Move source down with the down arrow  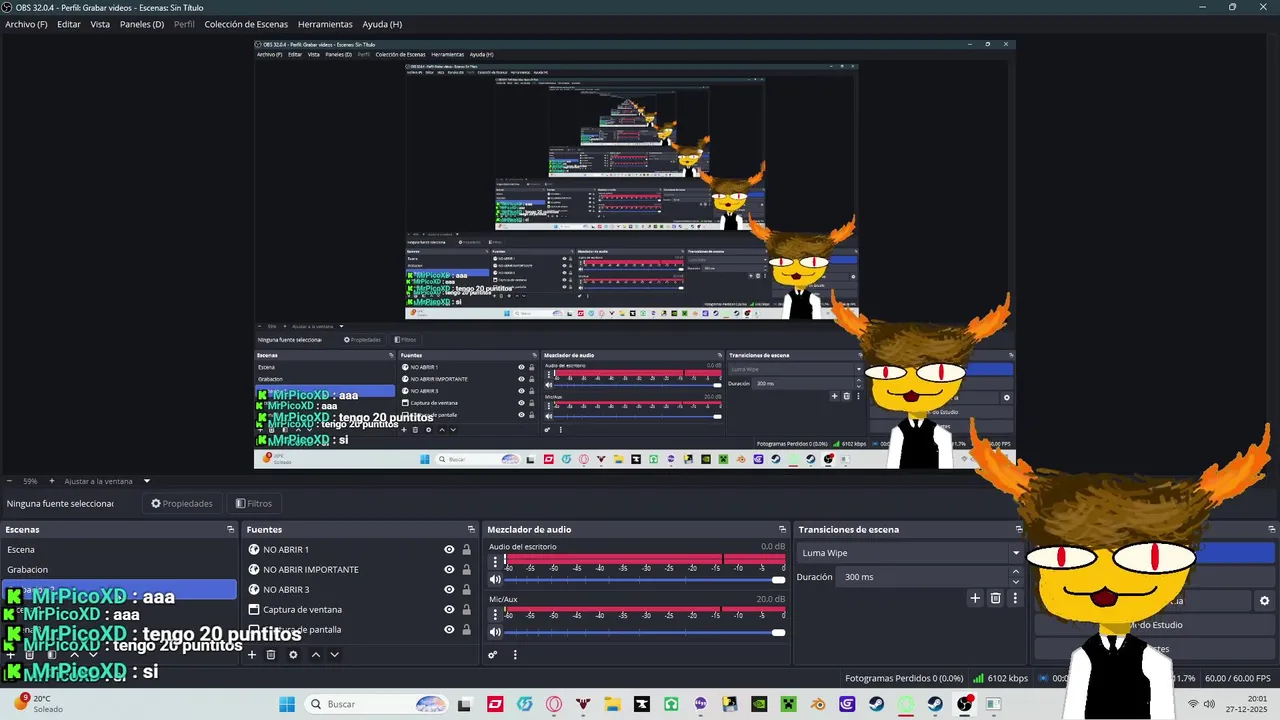[x=335, y=655]
